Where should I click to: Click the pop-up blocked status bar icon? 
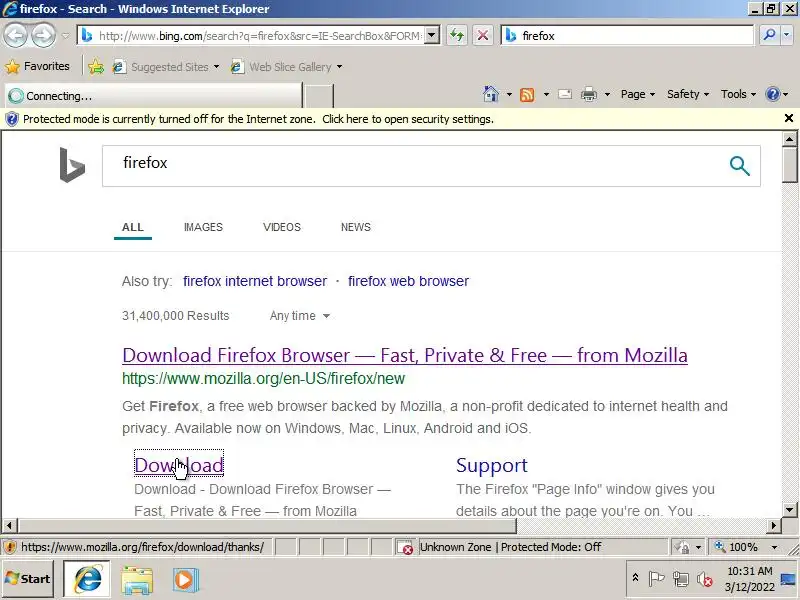405,547
